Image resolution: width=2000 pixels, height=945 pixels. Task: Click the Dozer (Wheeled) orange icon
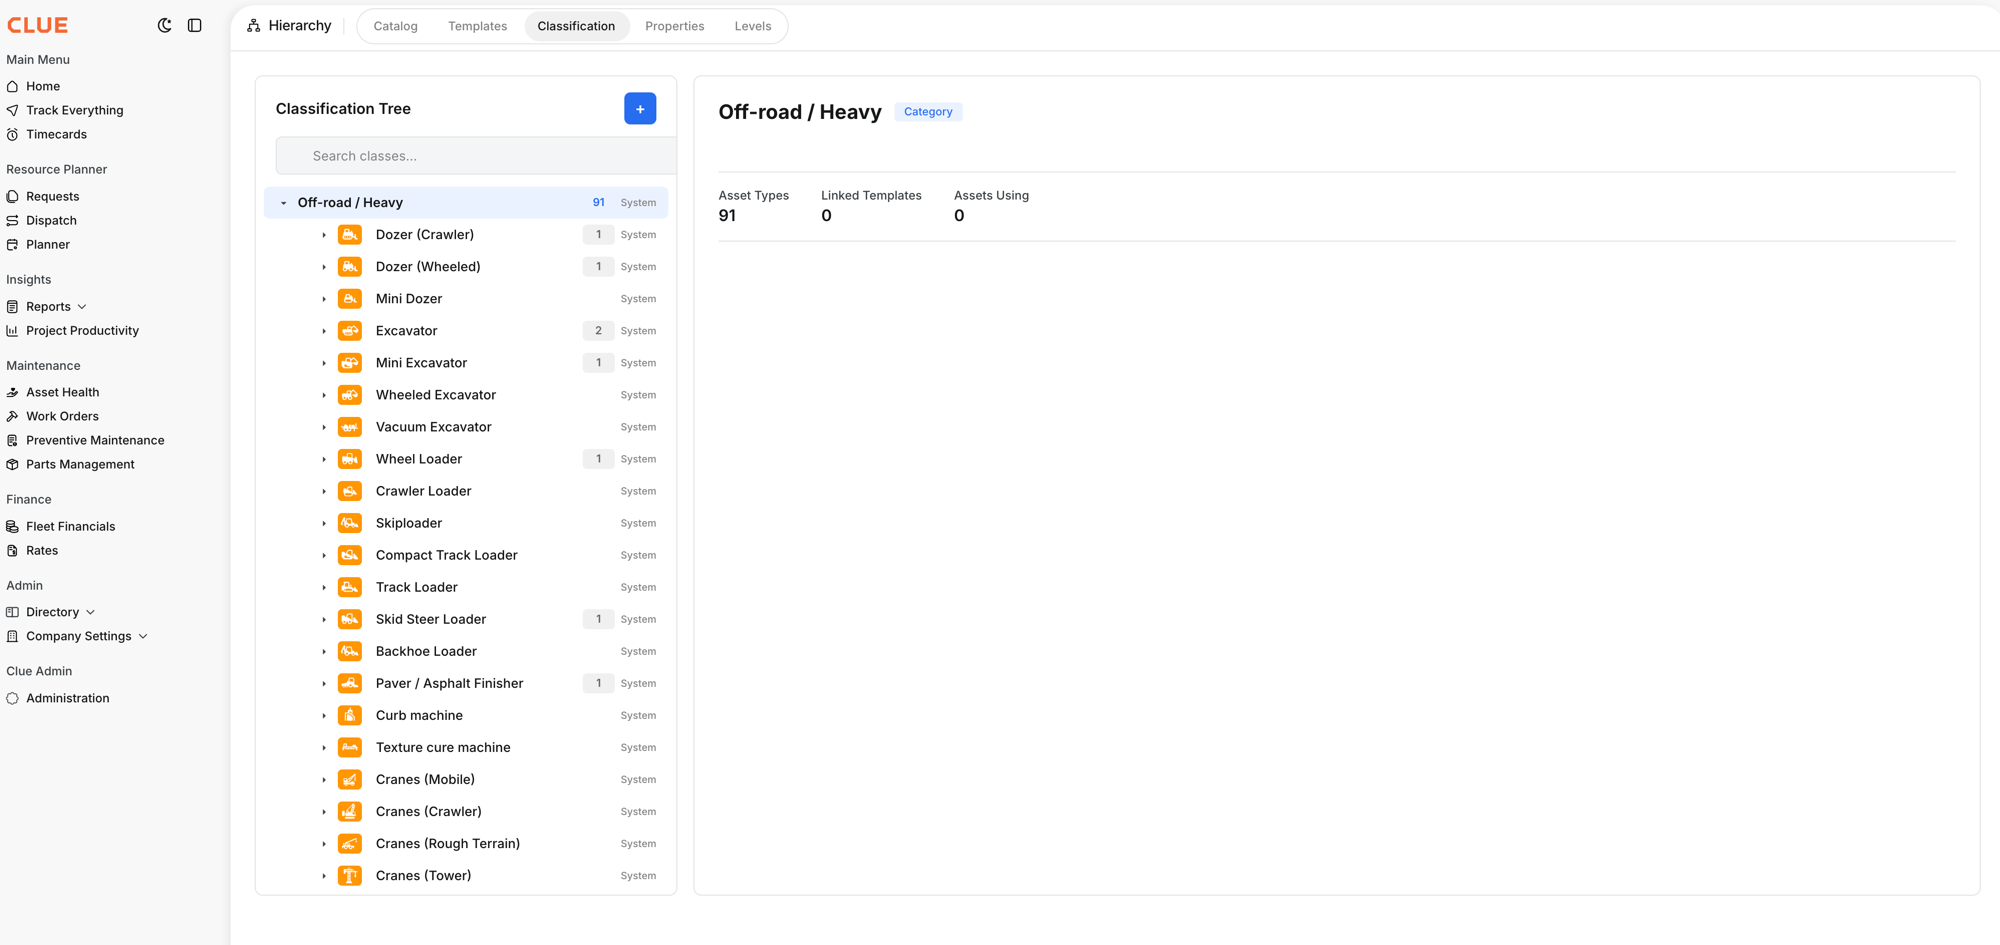[x=350, y=266]
